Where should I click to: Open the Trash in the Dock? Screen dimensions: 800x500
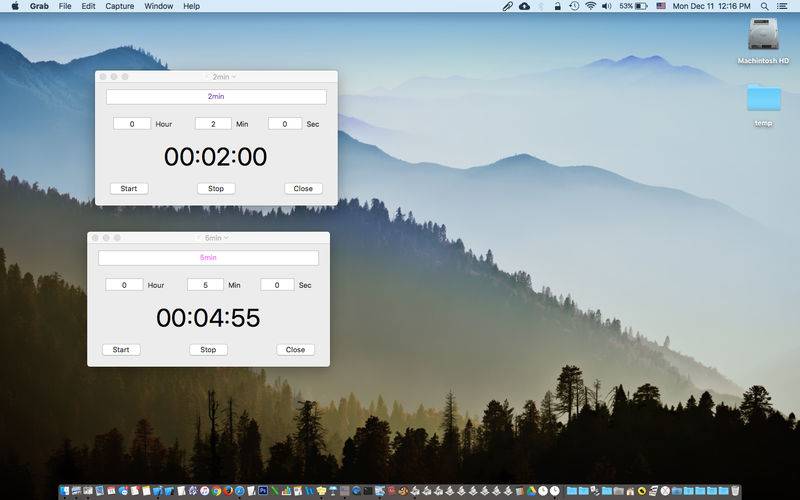[735, 491]
